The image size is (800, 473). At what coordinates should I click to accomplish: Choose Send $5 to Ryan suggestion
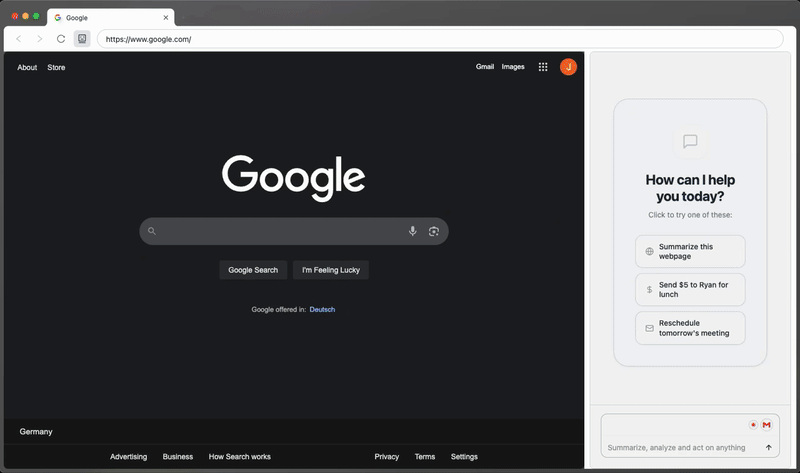(x=690, y=289)
